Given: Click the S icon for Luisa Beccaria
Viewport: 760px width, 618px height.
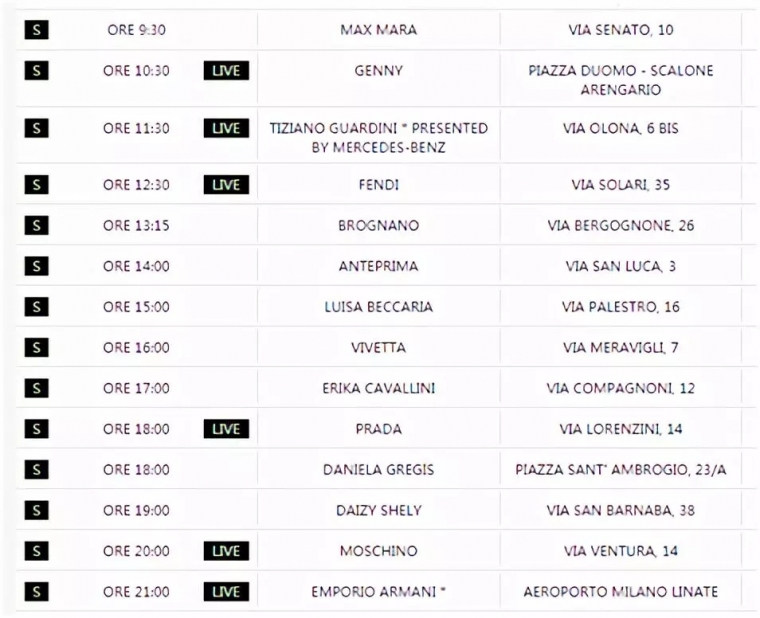Looking at the screenshot, I should click(x=37, y=307).
